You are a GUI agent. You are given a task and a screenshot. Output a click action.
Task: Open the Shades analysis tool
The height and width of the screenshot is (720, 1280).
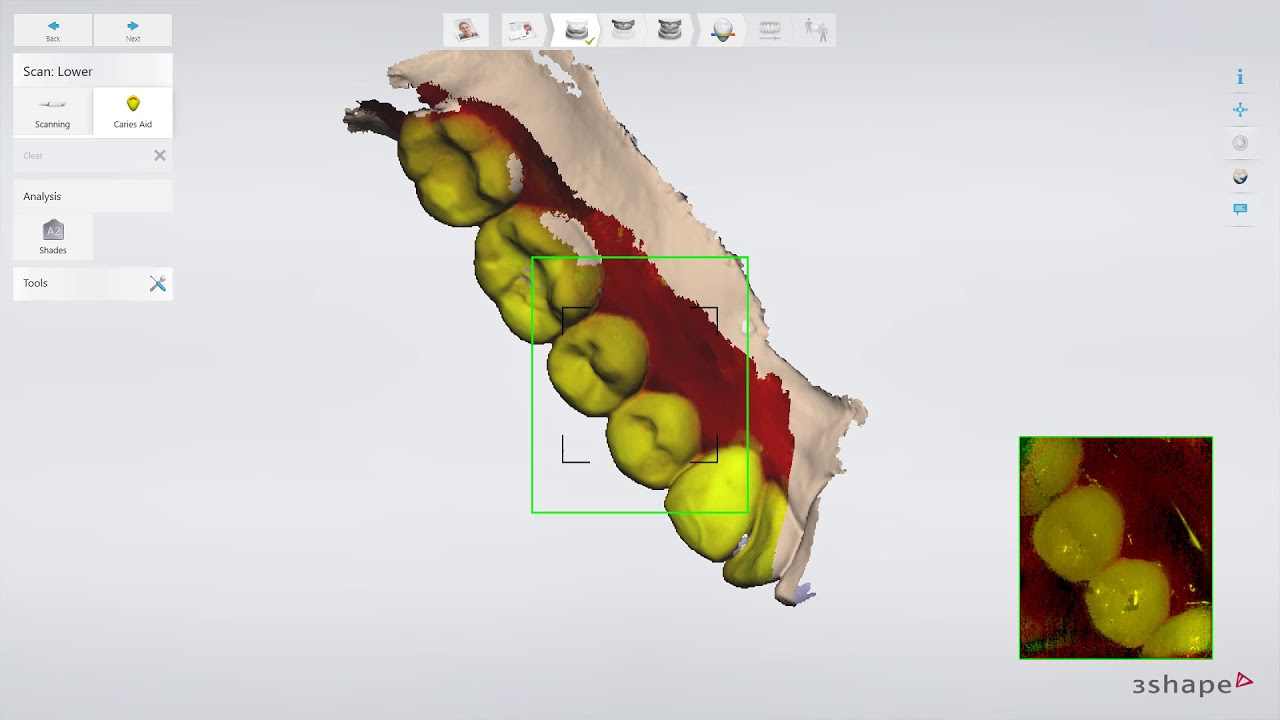53,237
